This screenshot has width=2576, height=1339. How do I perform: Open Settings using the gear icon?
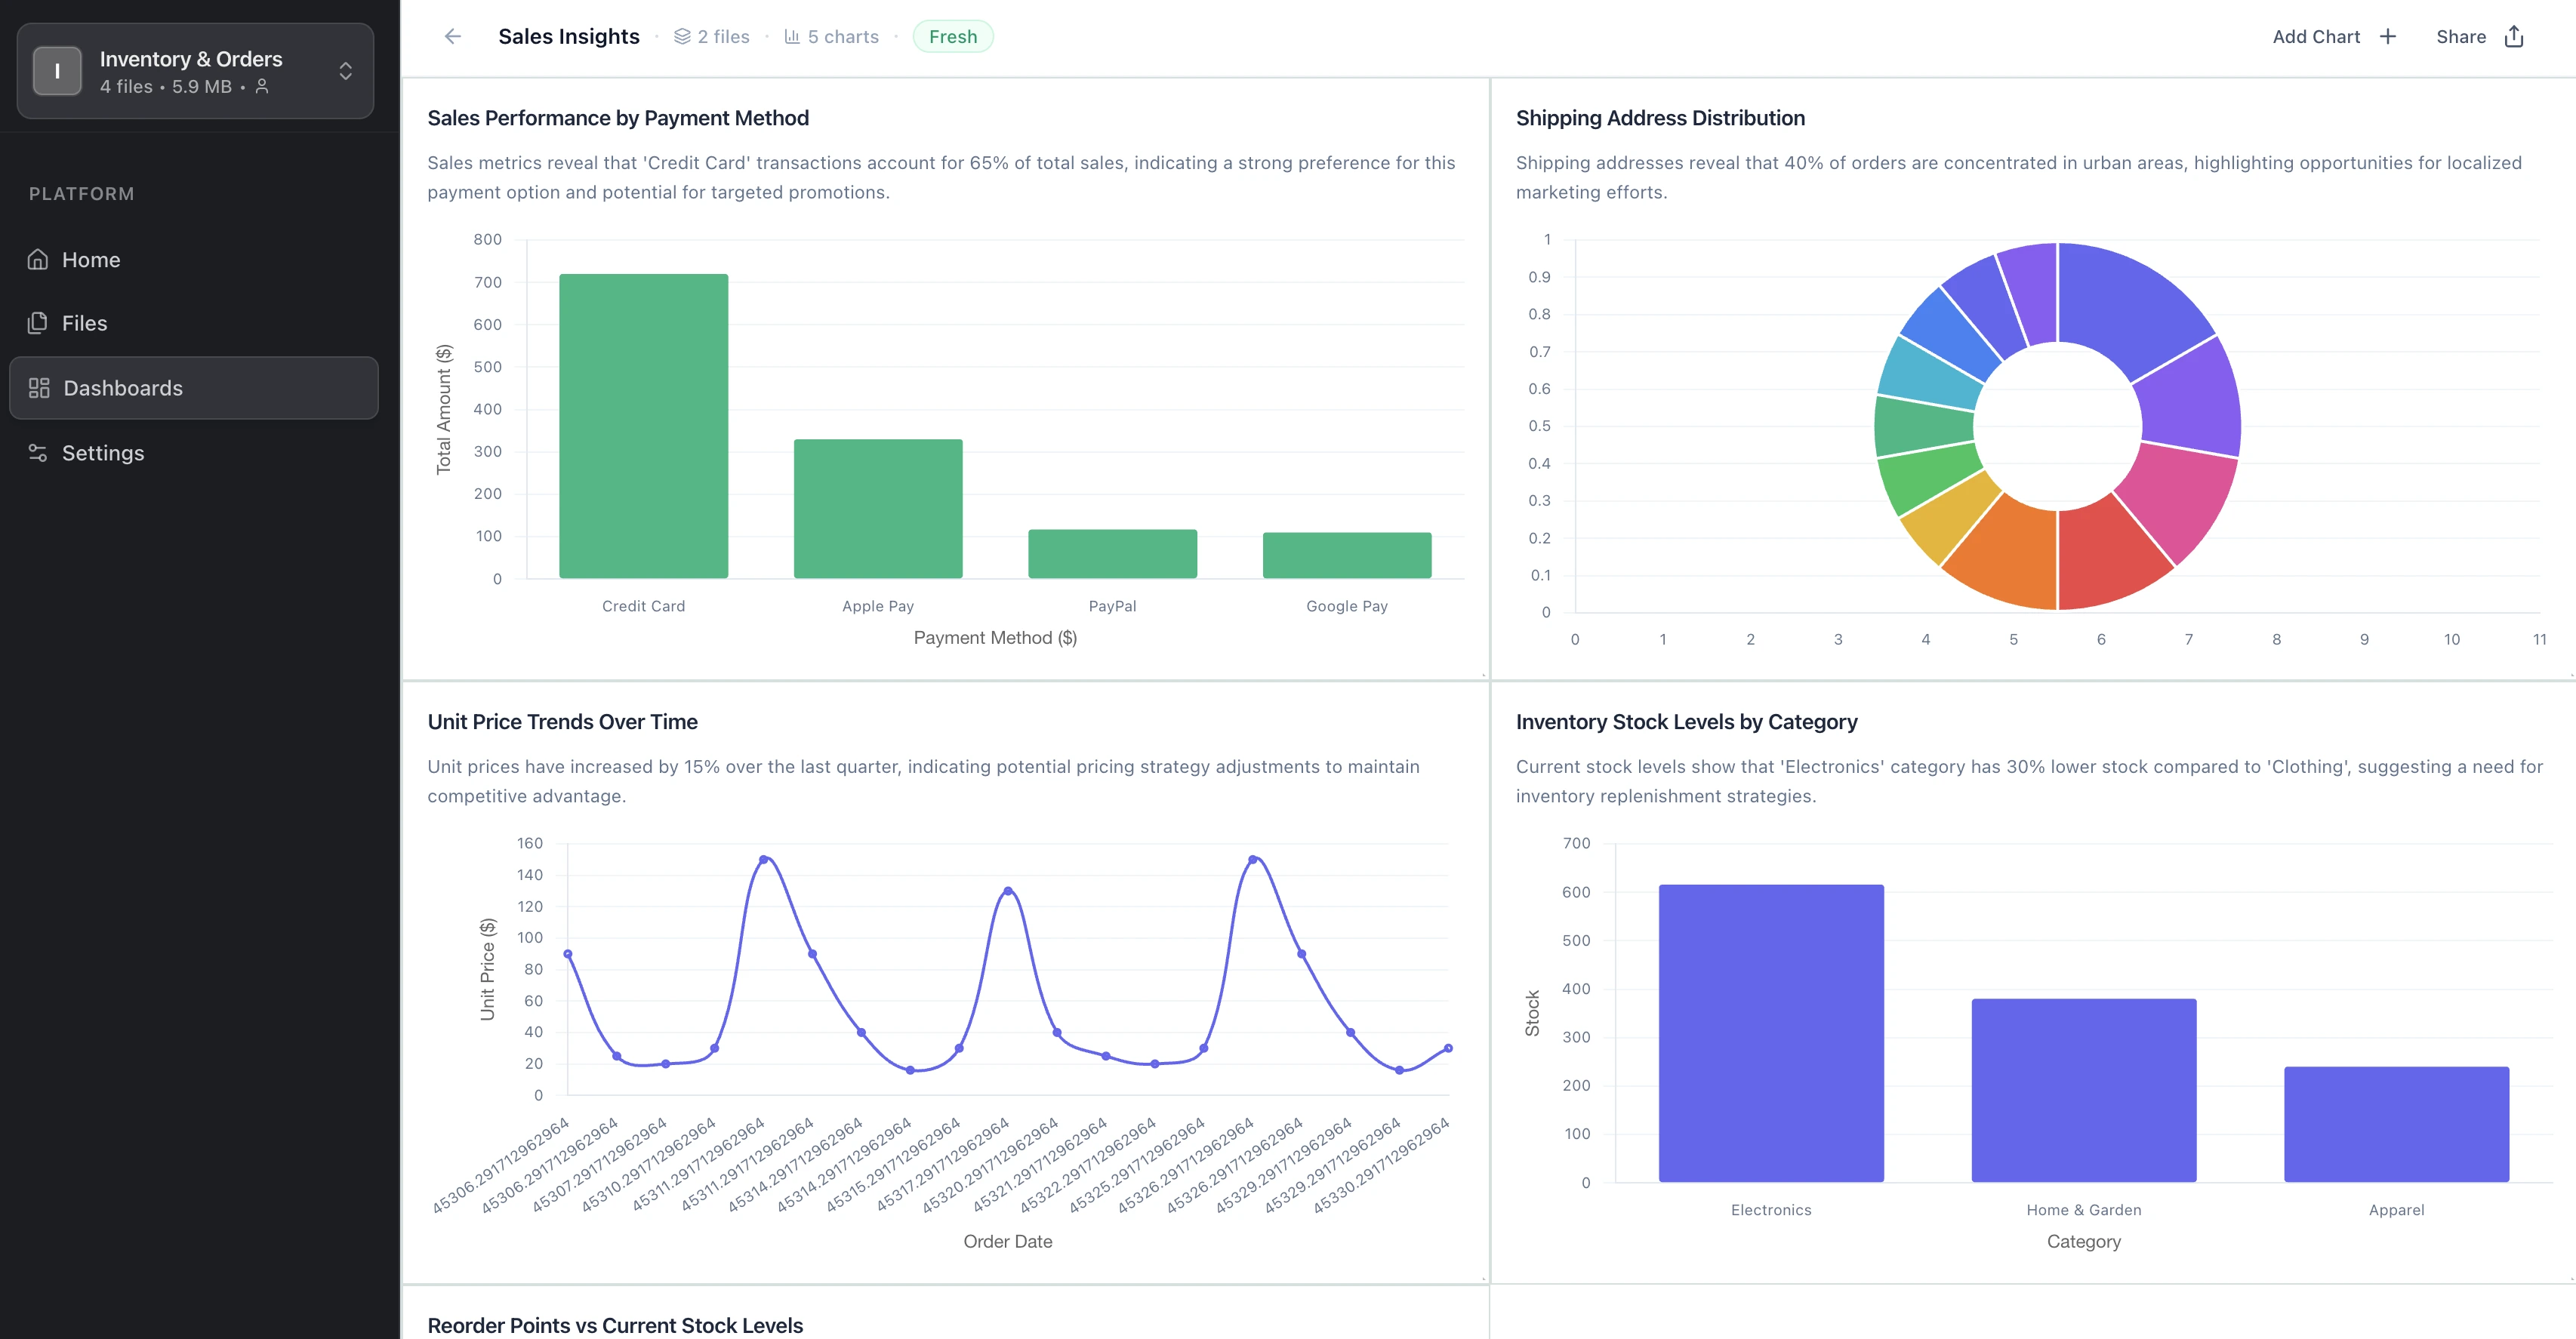37,452
